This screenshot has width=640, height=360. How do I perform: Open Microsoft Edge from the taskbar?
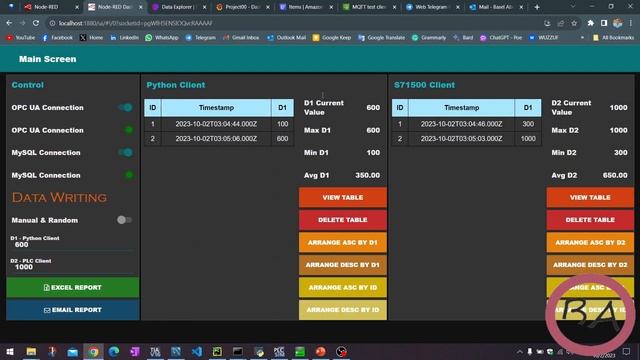click(114, 351)
